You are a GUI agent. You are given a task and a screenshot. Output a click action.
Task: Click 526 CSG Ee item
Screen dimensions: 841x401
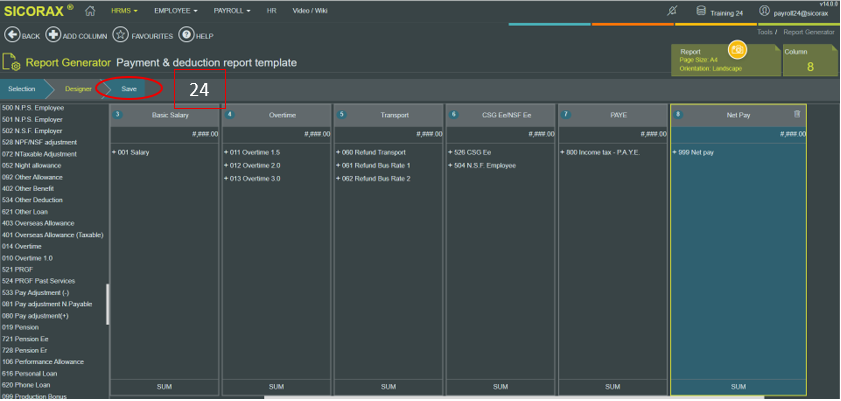click(x=469, y=152)
